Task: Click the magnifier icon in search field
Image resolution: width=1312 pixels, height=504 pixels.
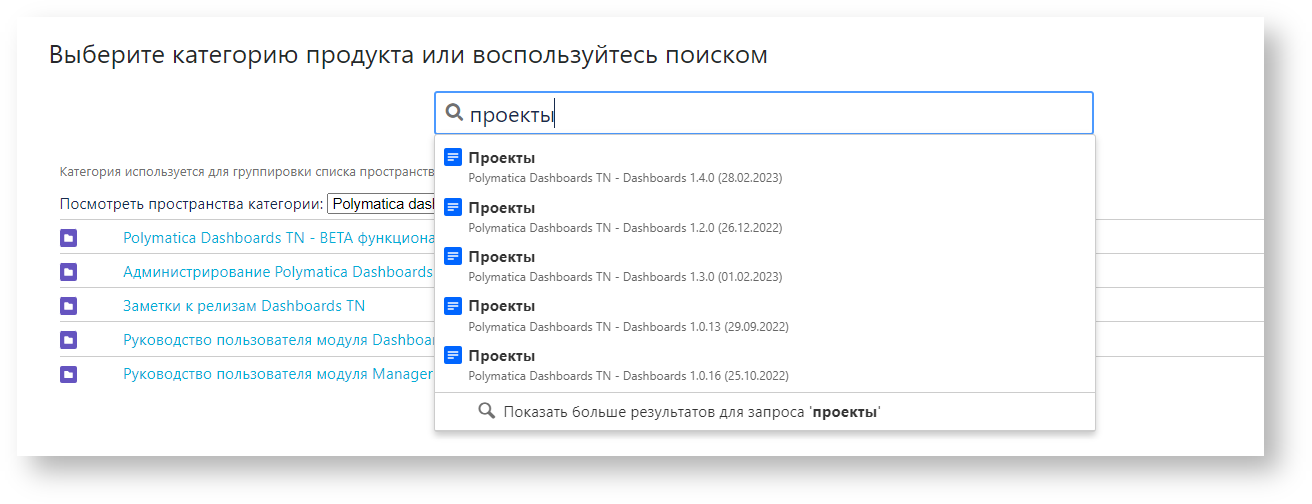Action: (x=454, y=113)
